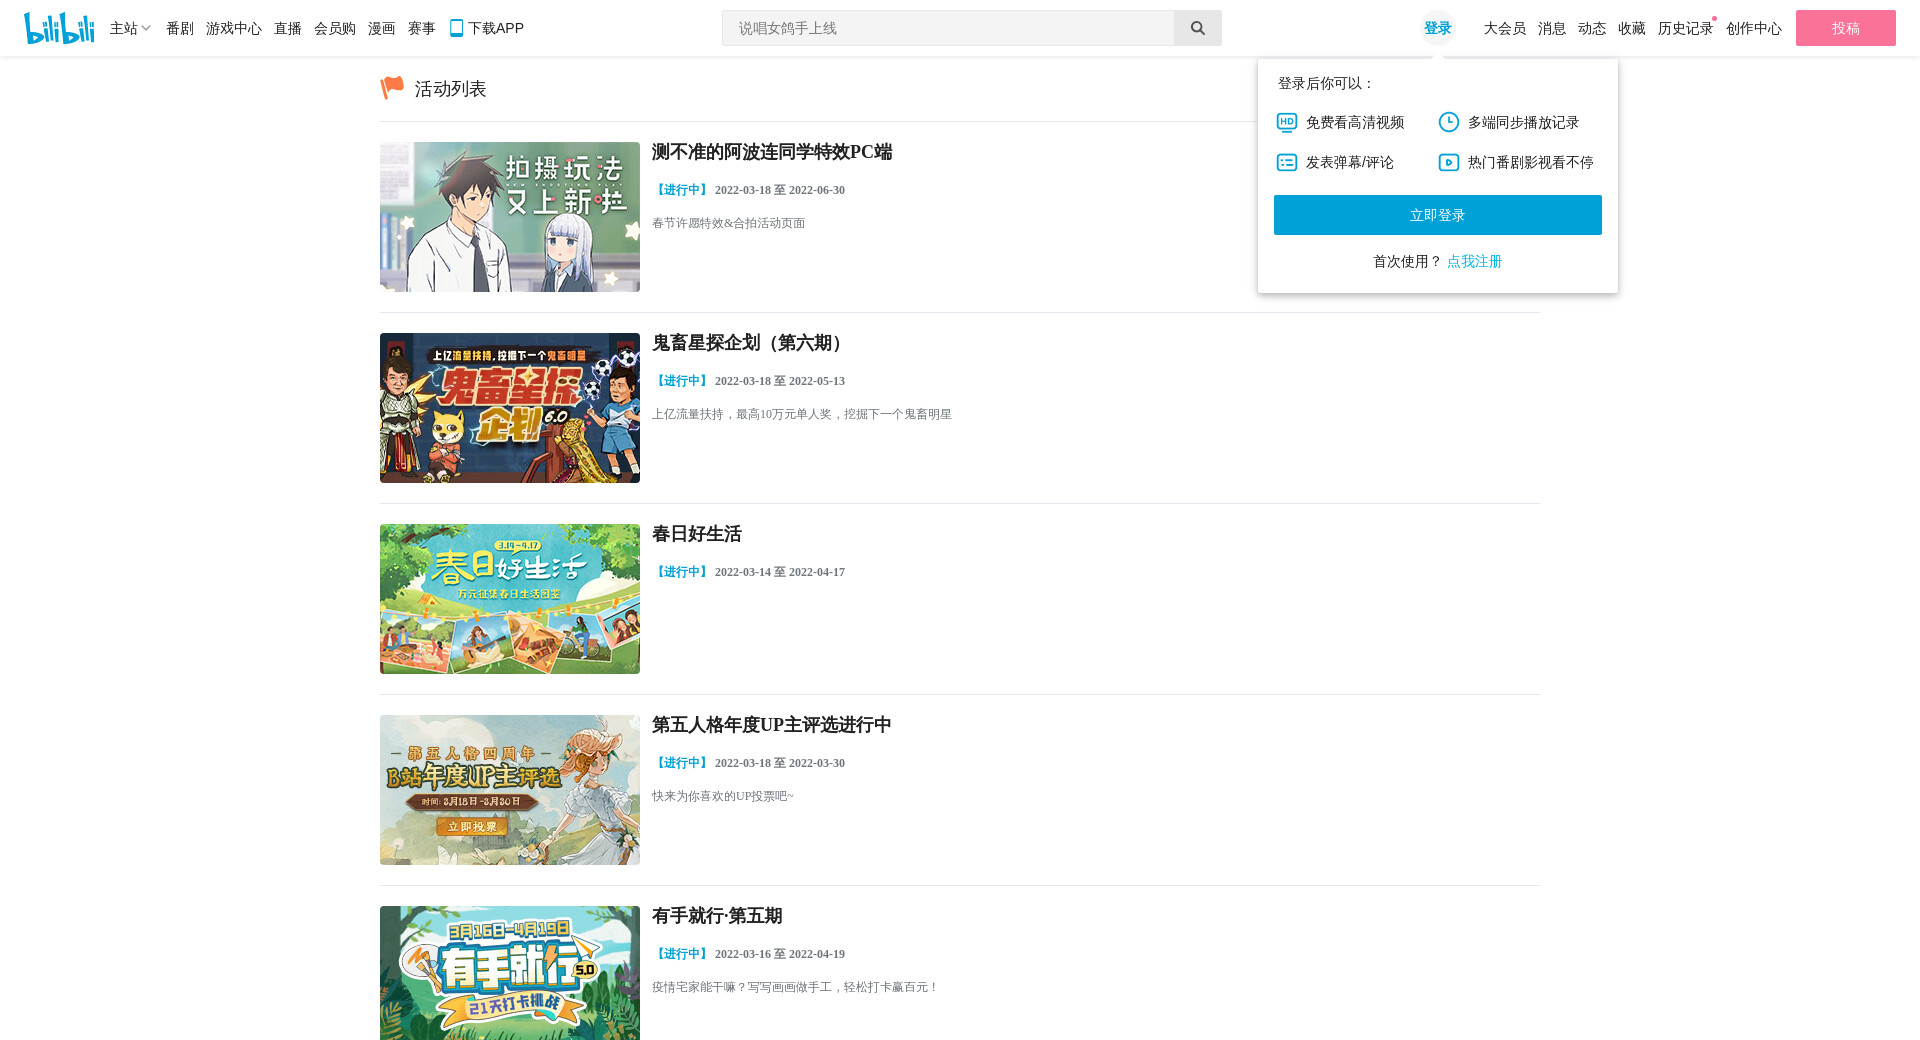Open the 第五人格年度UP主评选 thumbnail
Image resolution: width=1920 pixels, height=1040 pixels.
pos(510,790)
